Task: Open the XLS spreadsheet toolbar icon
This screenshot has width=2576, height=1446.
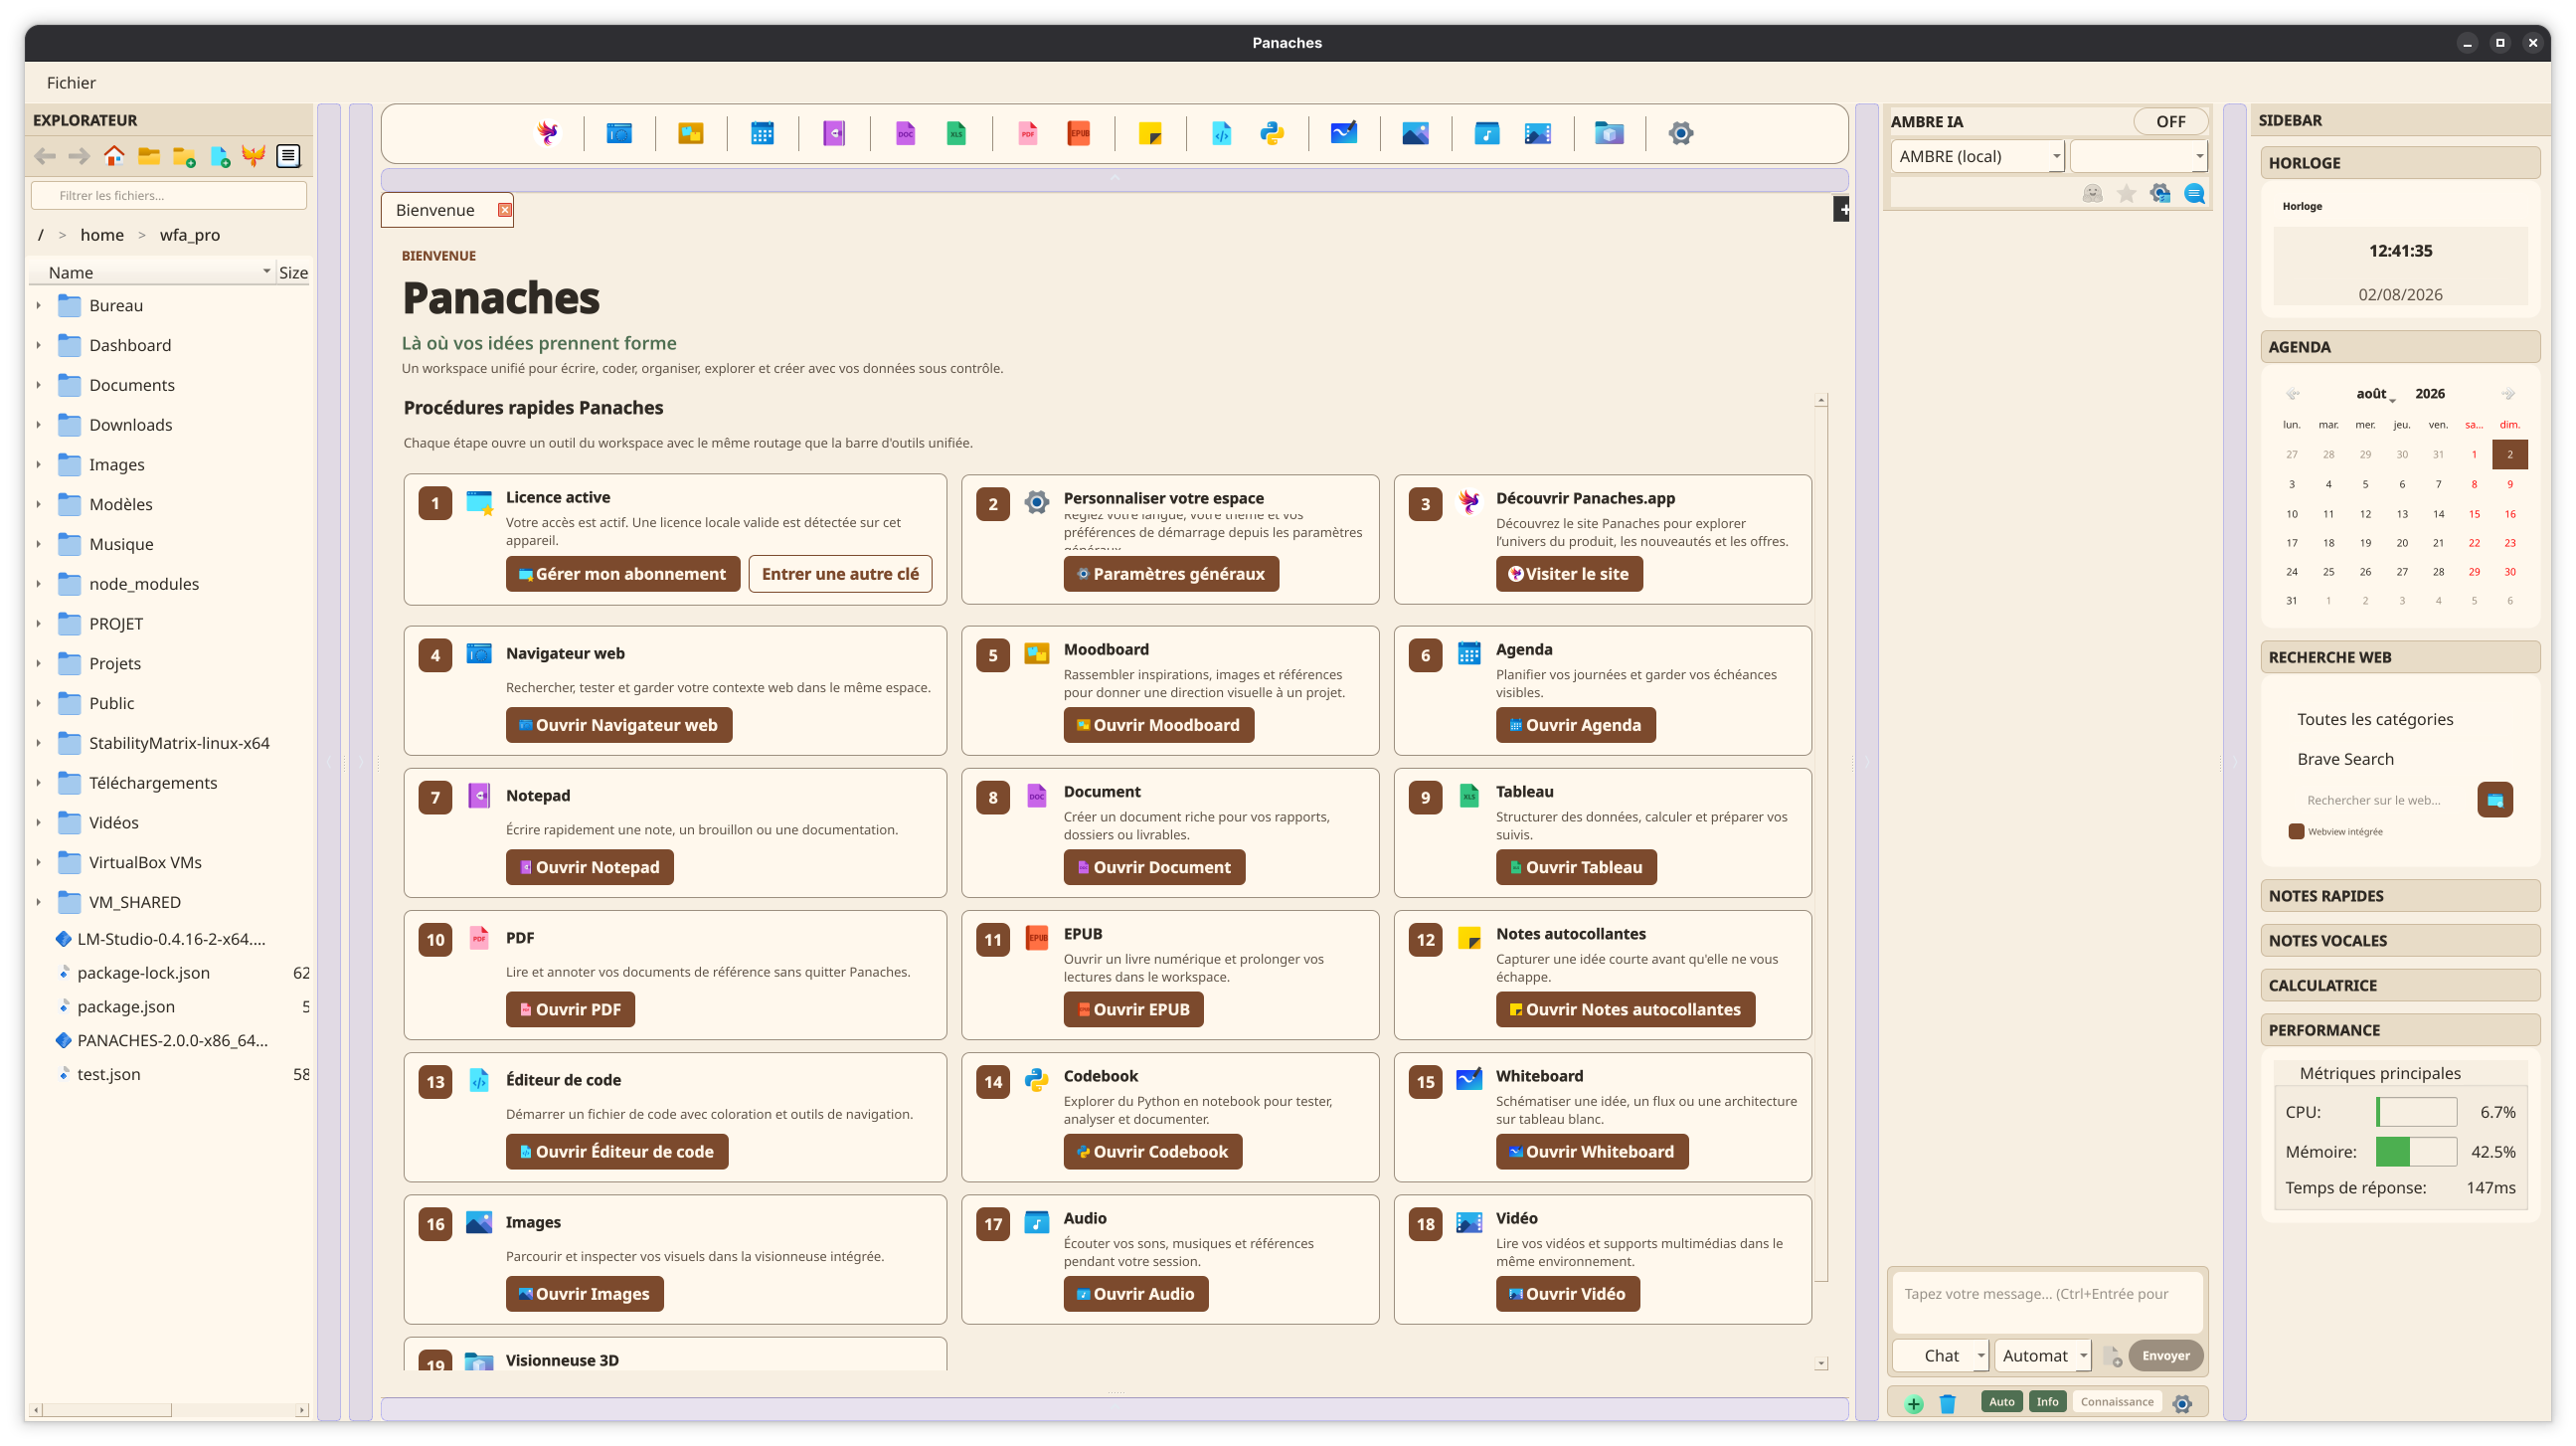Action: [x=956, y=133]
